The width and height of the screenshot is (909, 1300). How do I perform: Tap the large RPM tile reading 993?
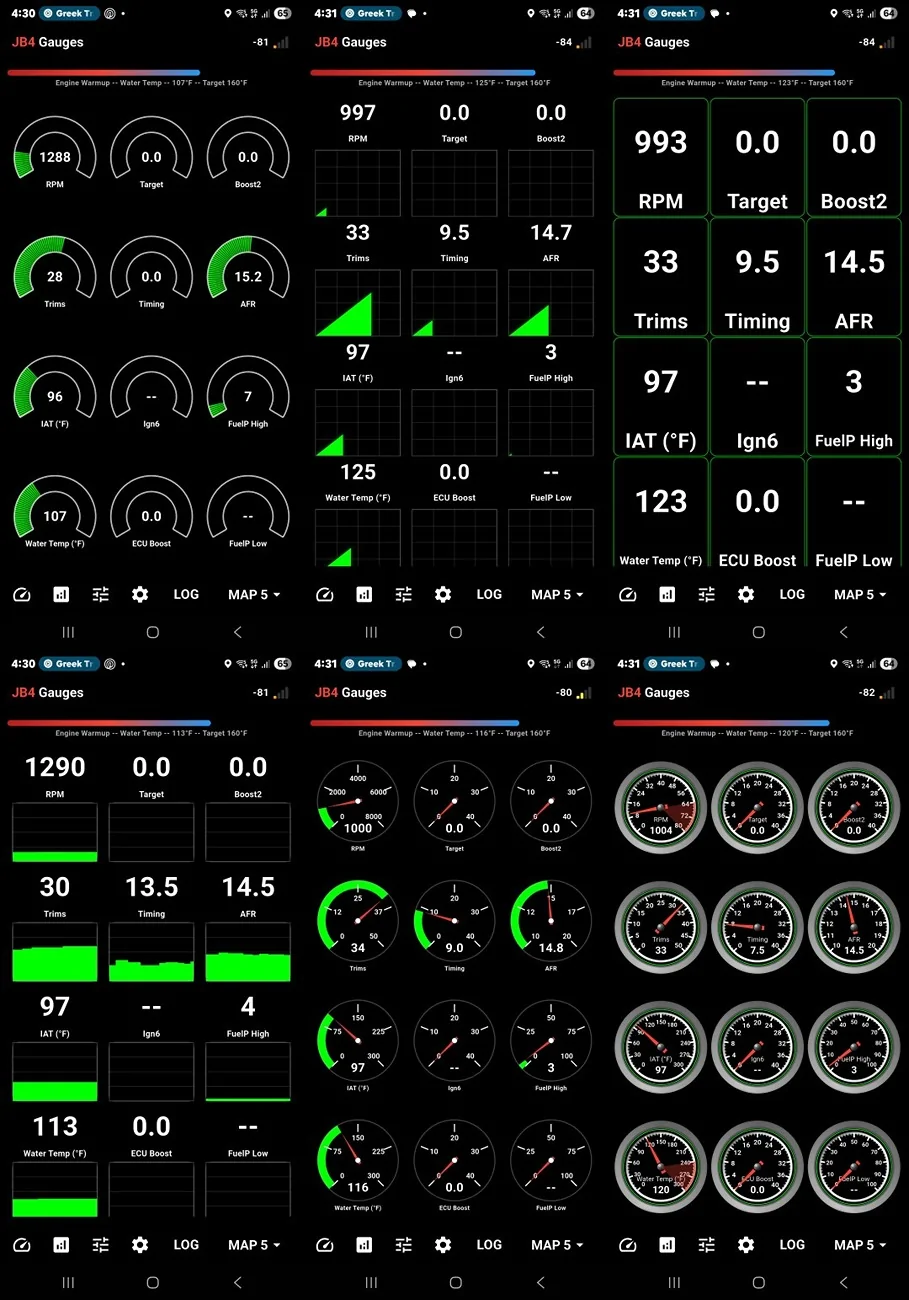661,157
